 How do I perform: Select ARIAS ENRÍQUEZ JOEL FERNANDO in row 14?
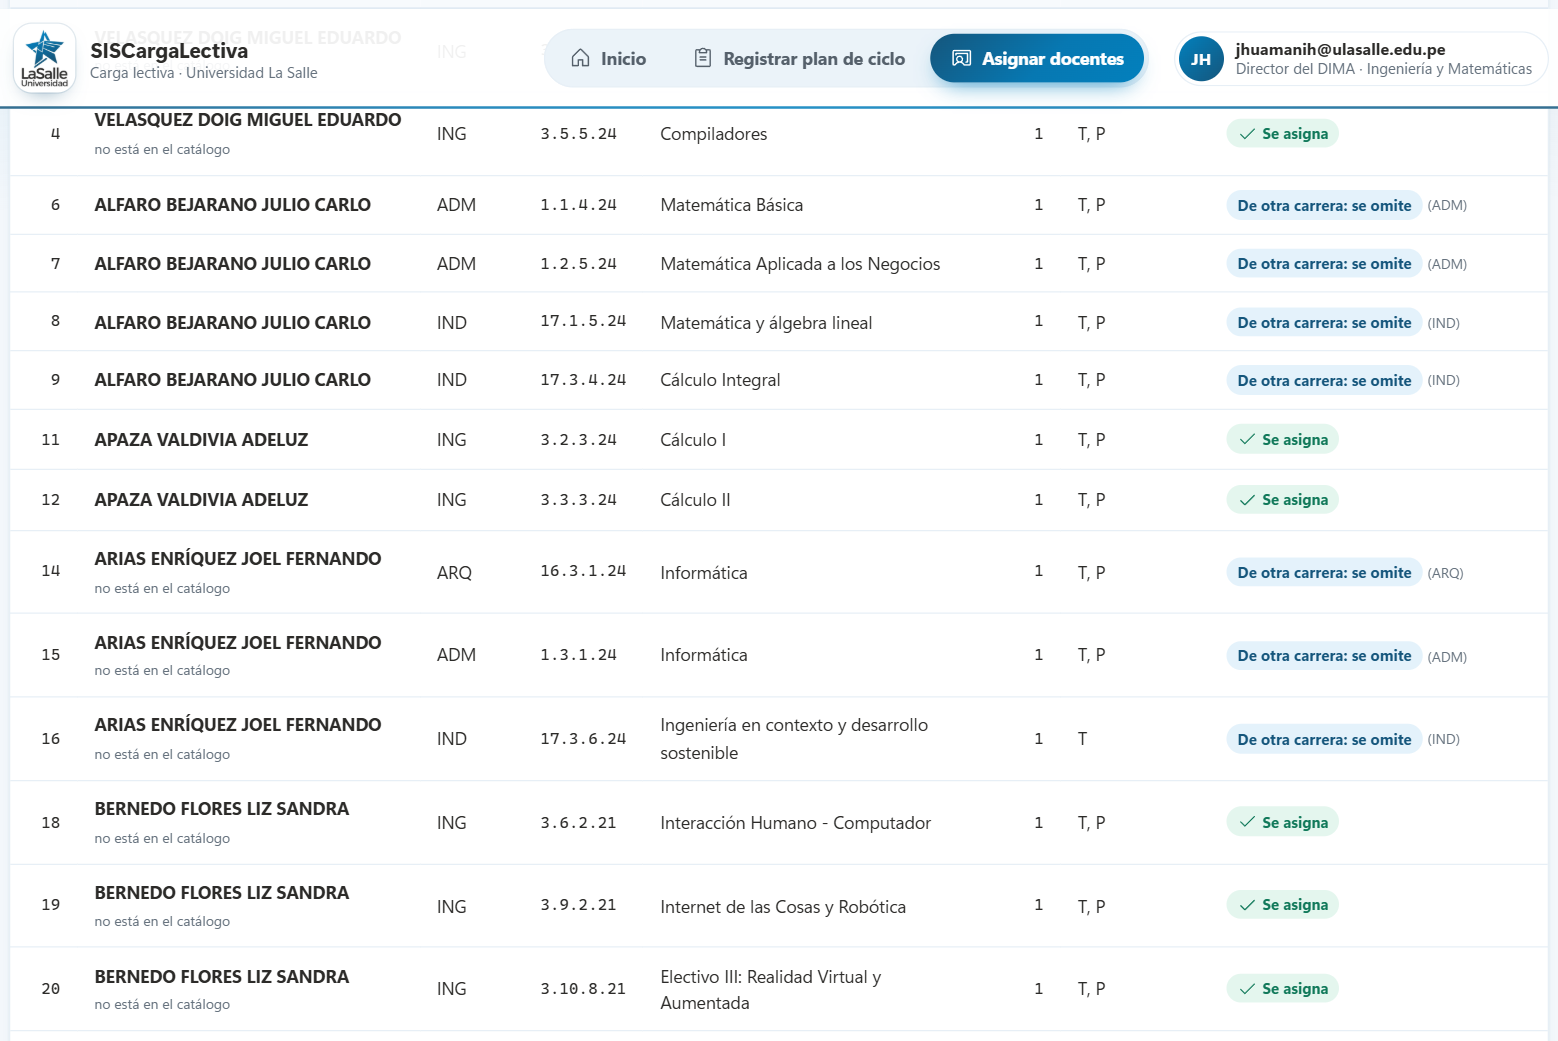point(238,559)
